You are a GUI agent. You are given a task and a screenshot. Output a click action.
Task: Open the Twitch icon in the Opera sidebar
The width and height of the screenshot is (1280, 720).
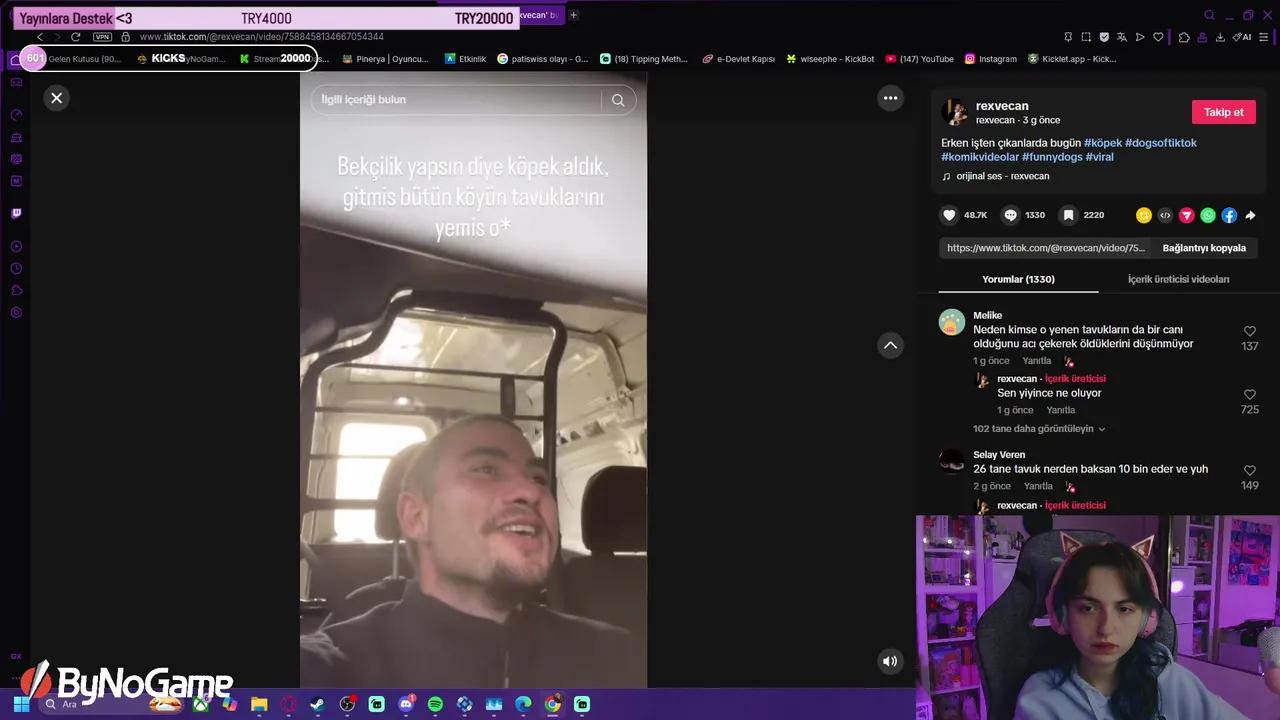(x=16, y=213)
